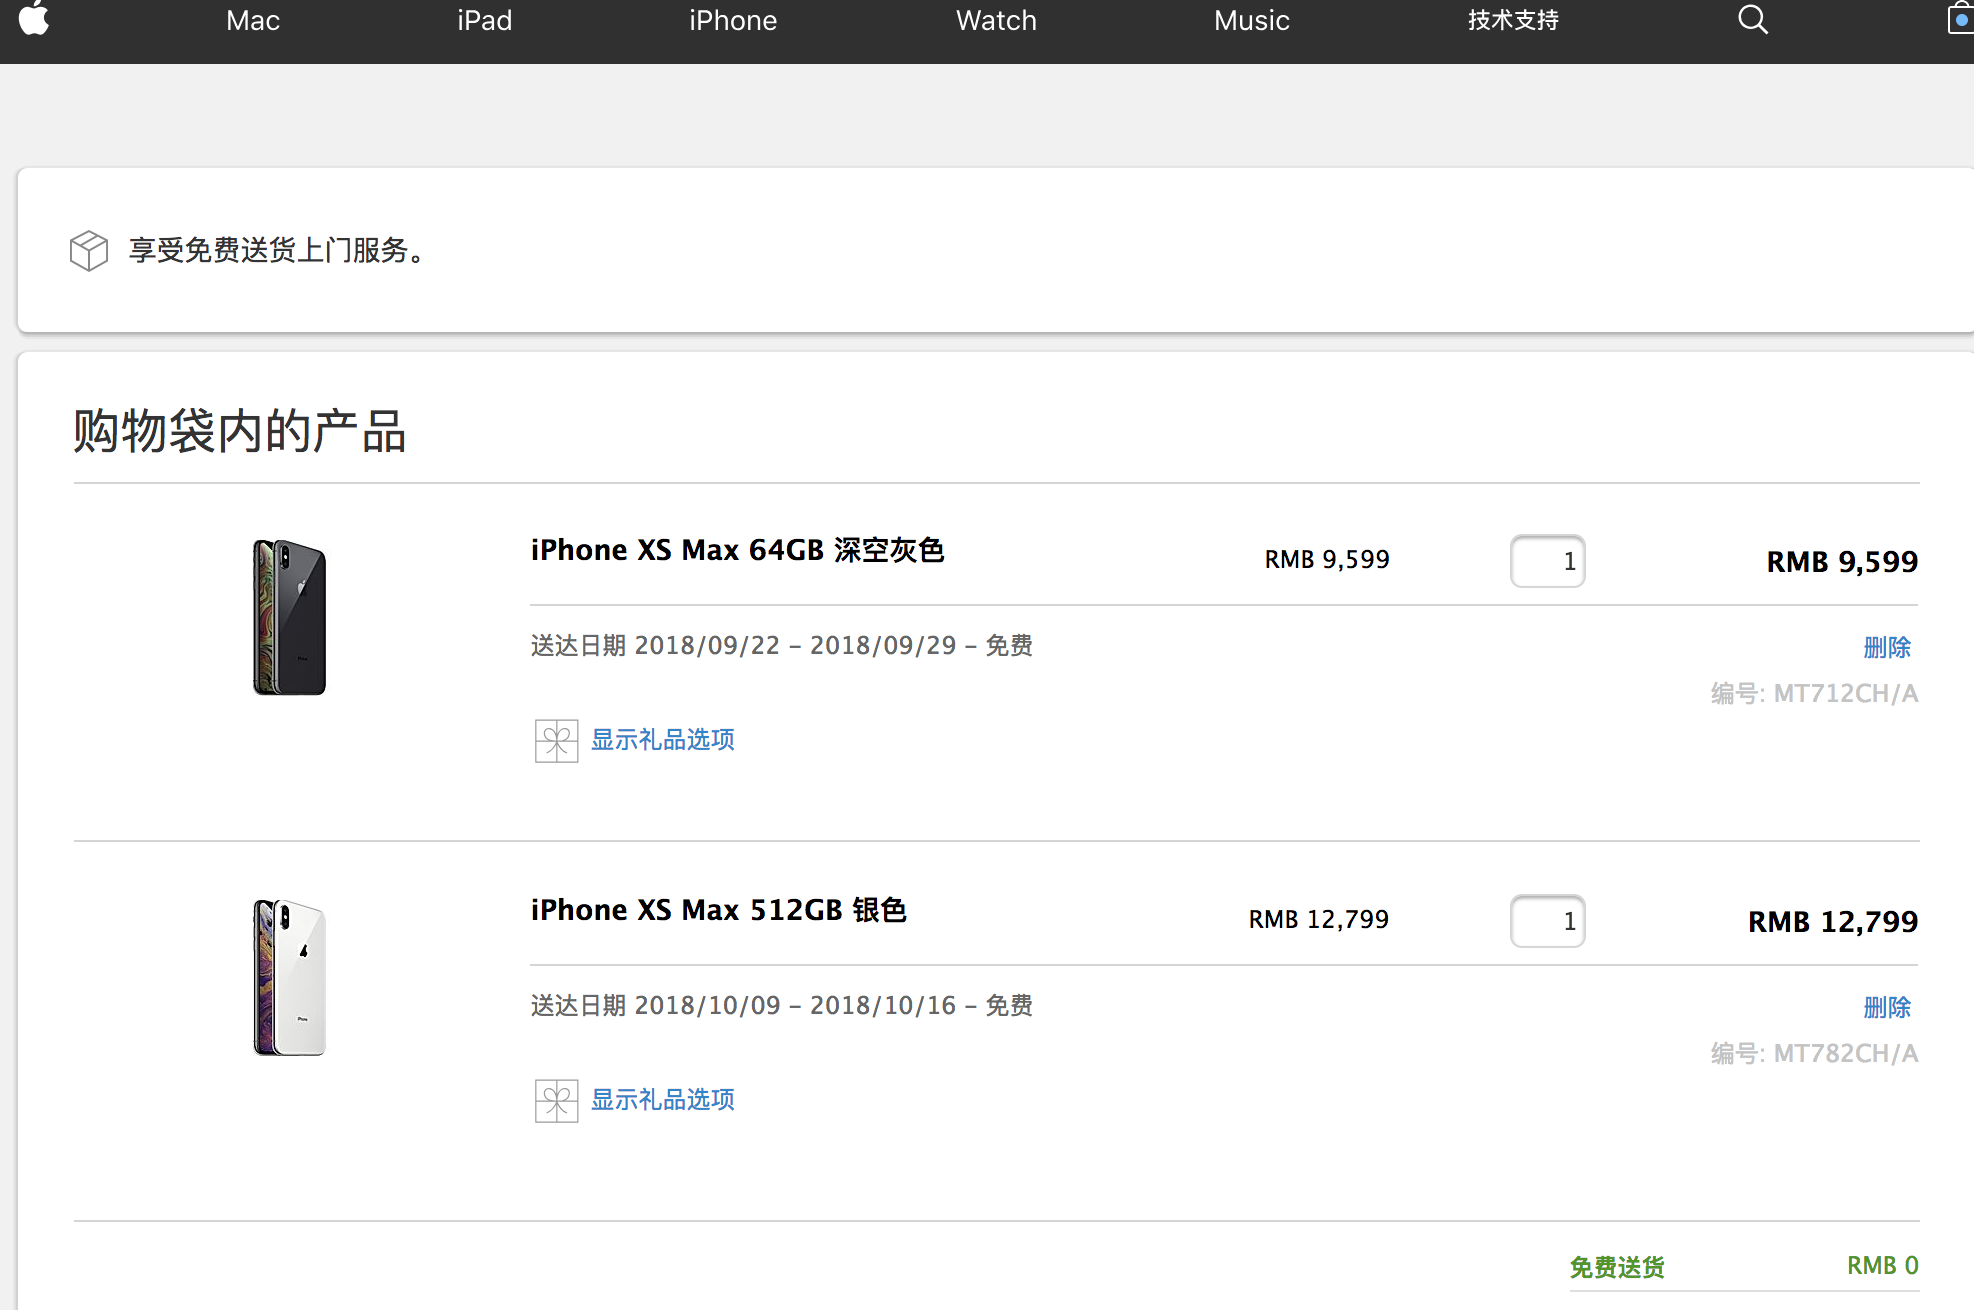Select Music in the navigation bar
The image size is (1974, 1310).
(1251, 20)
